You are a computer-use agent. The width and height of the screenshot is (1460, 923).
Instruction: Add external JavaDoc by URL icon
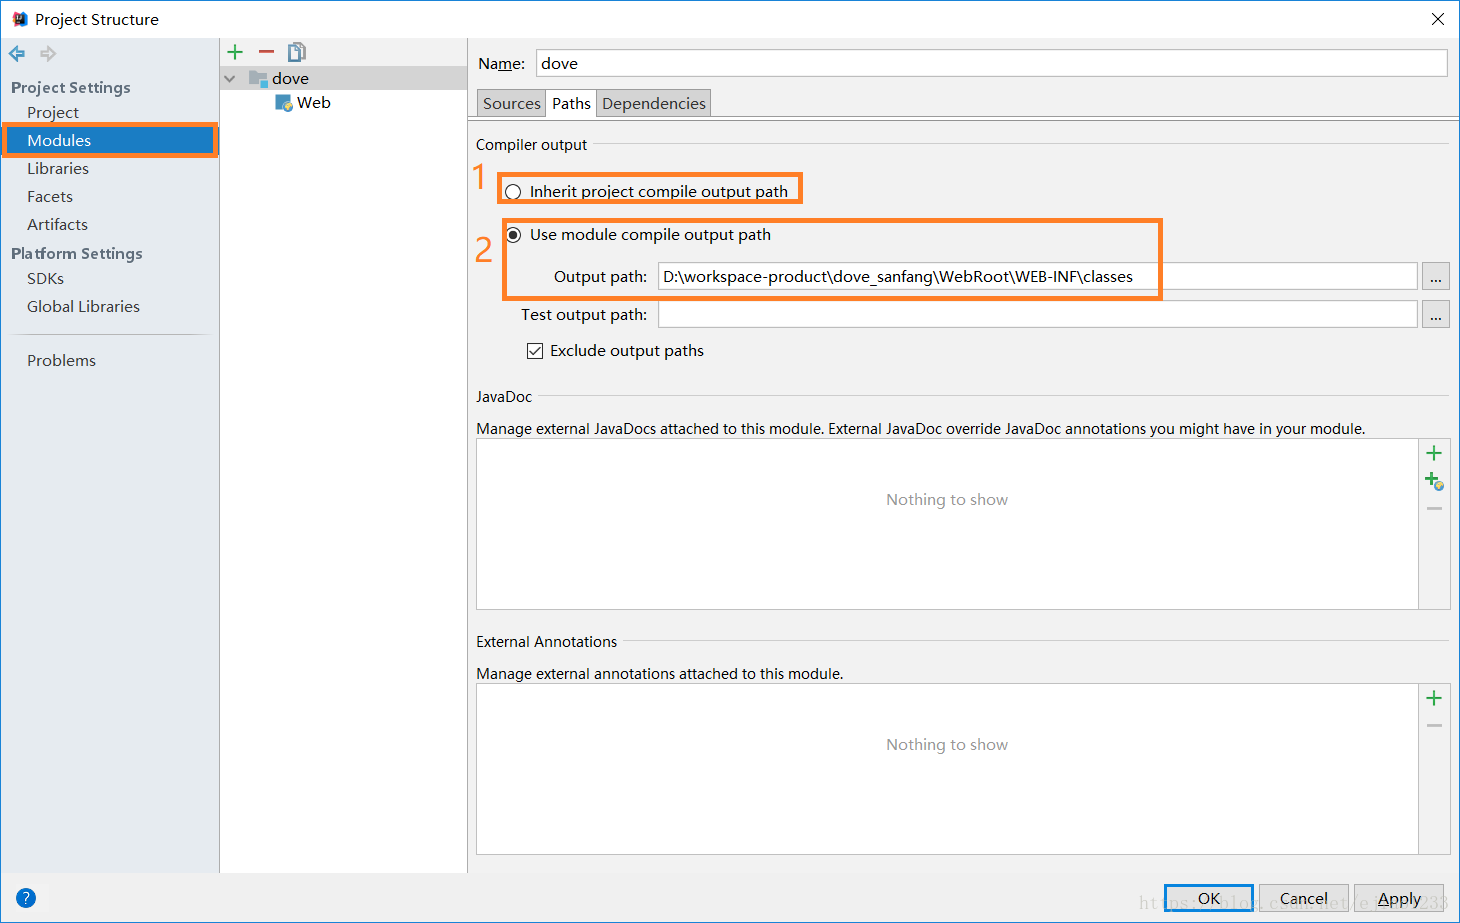point(1434,480)
